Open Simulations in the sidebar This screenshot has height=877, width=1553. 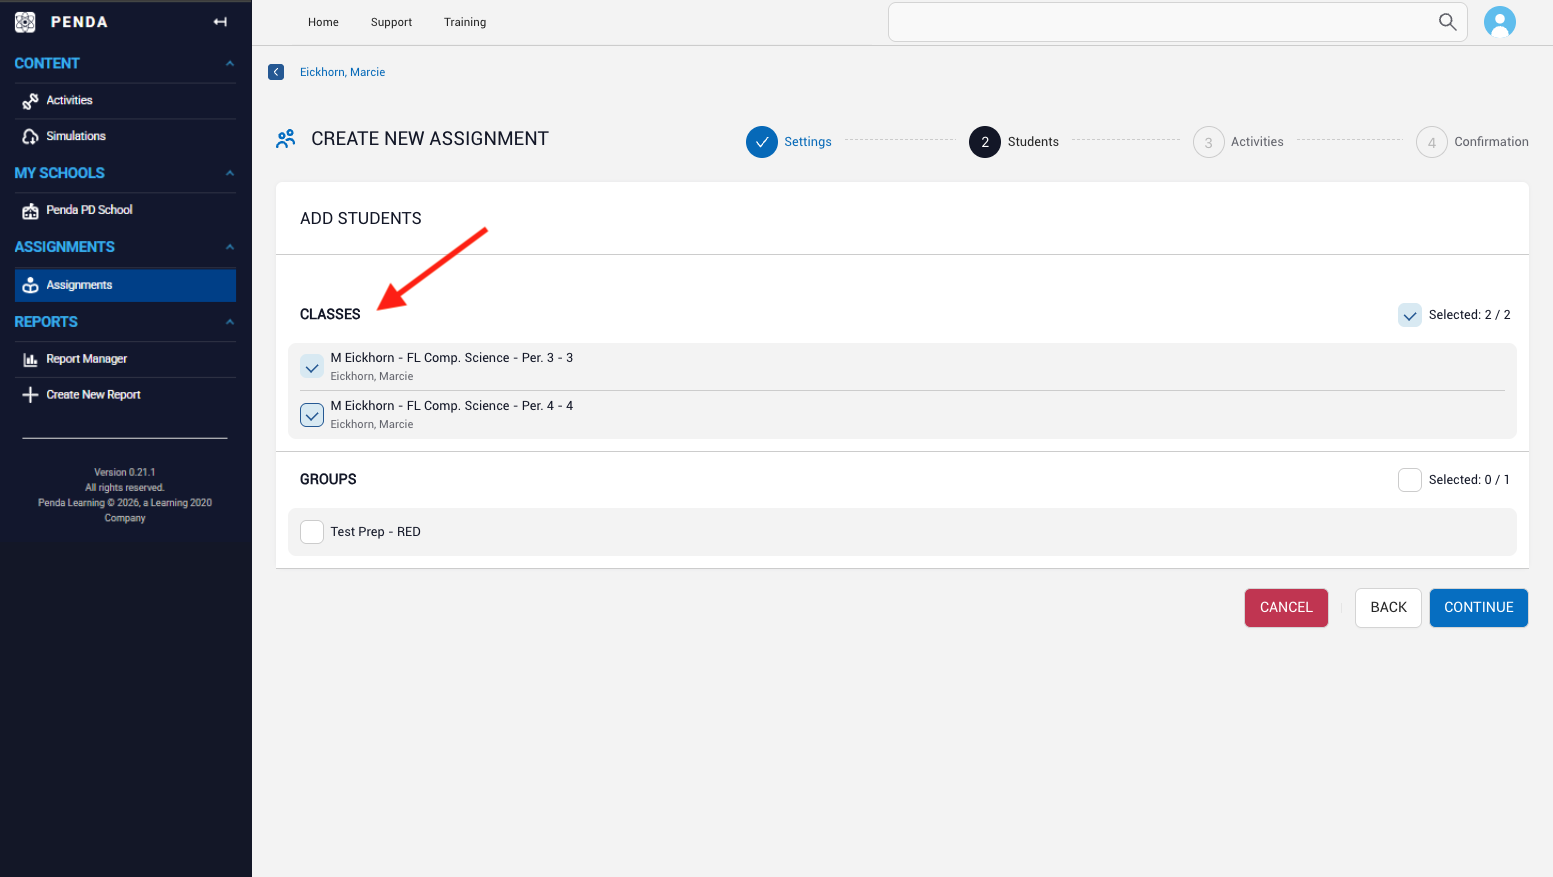pyautogui.click(x=76, y=136)
